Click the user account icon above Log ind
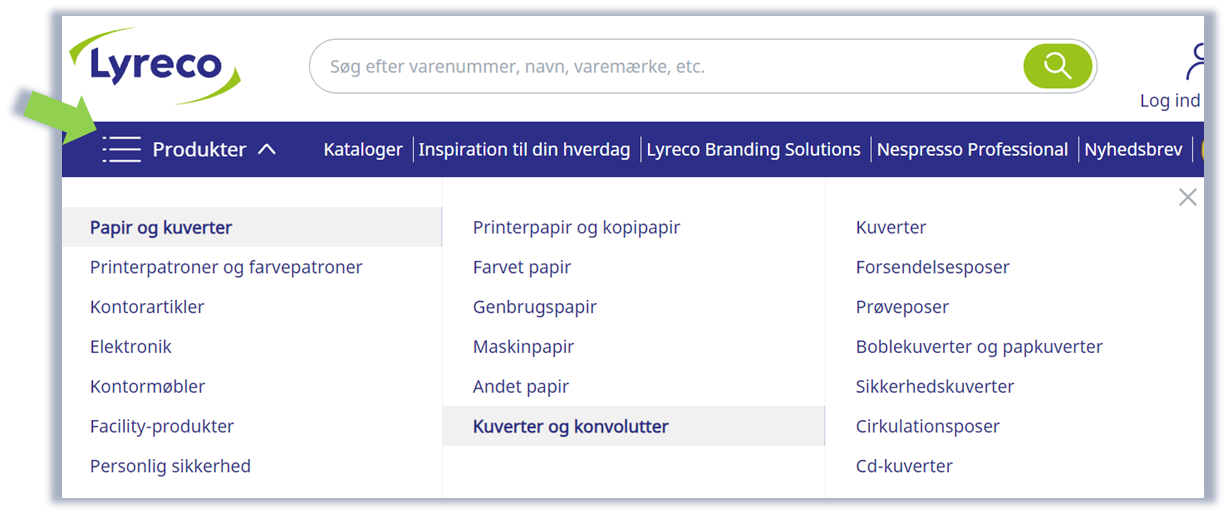1227x514 pixels. (x=1195, y=61)
